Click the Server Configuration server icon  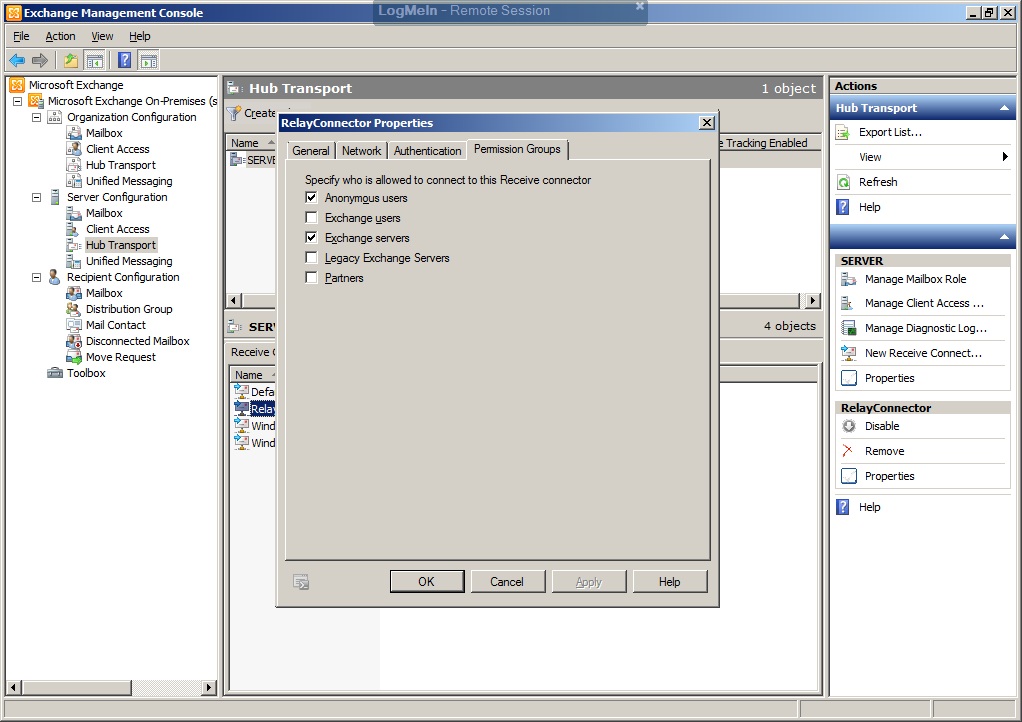pos(55,197)
